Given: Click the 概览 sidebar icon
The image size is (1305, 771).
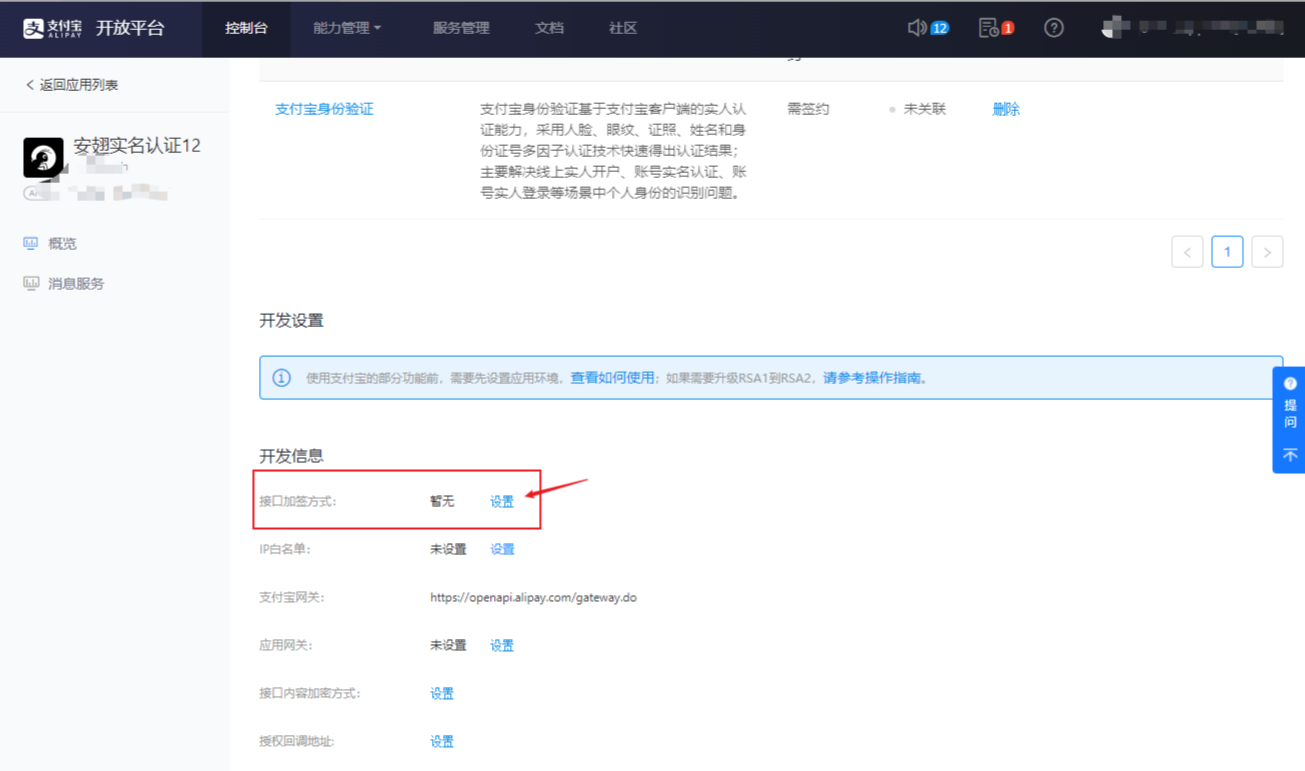Looking at the screenshot, I should (31, 243).
